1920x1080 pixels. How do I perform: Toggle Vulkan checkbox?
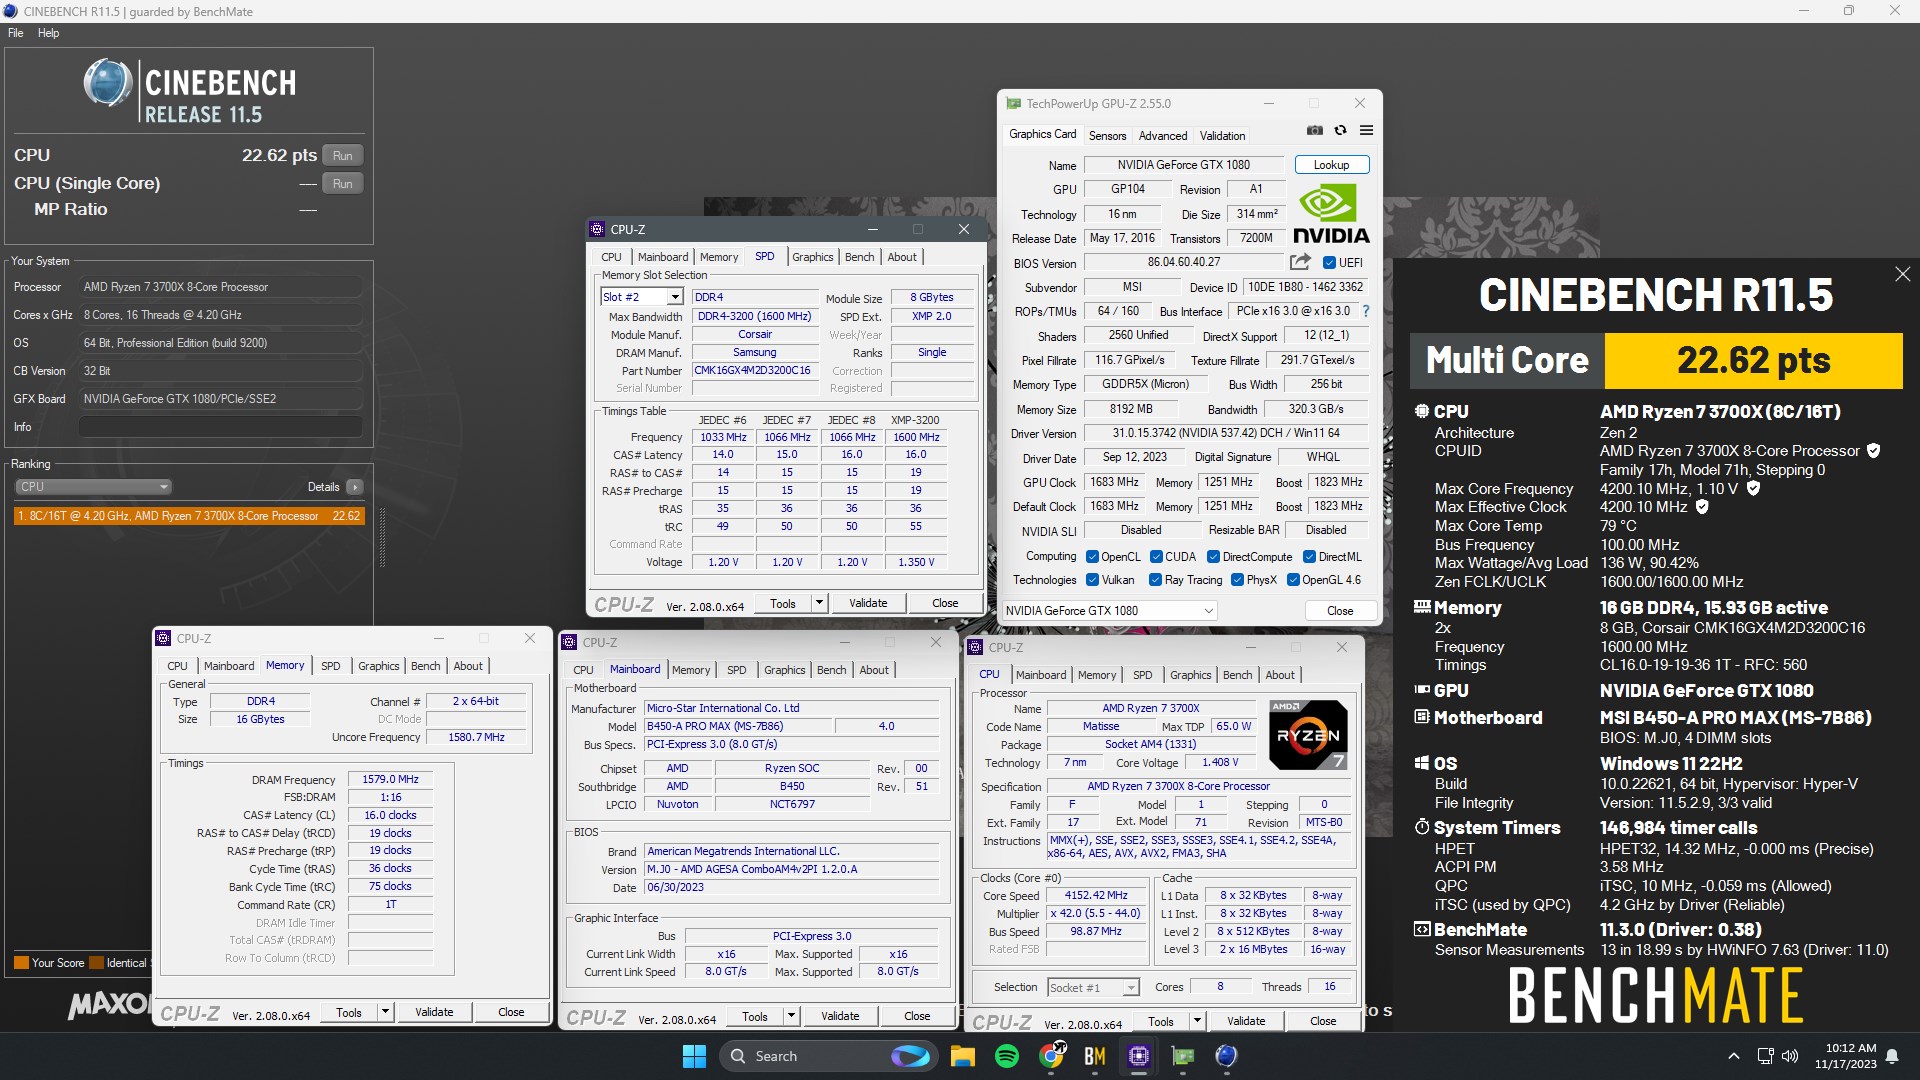(1091, 580)
